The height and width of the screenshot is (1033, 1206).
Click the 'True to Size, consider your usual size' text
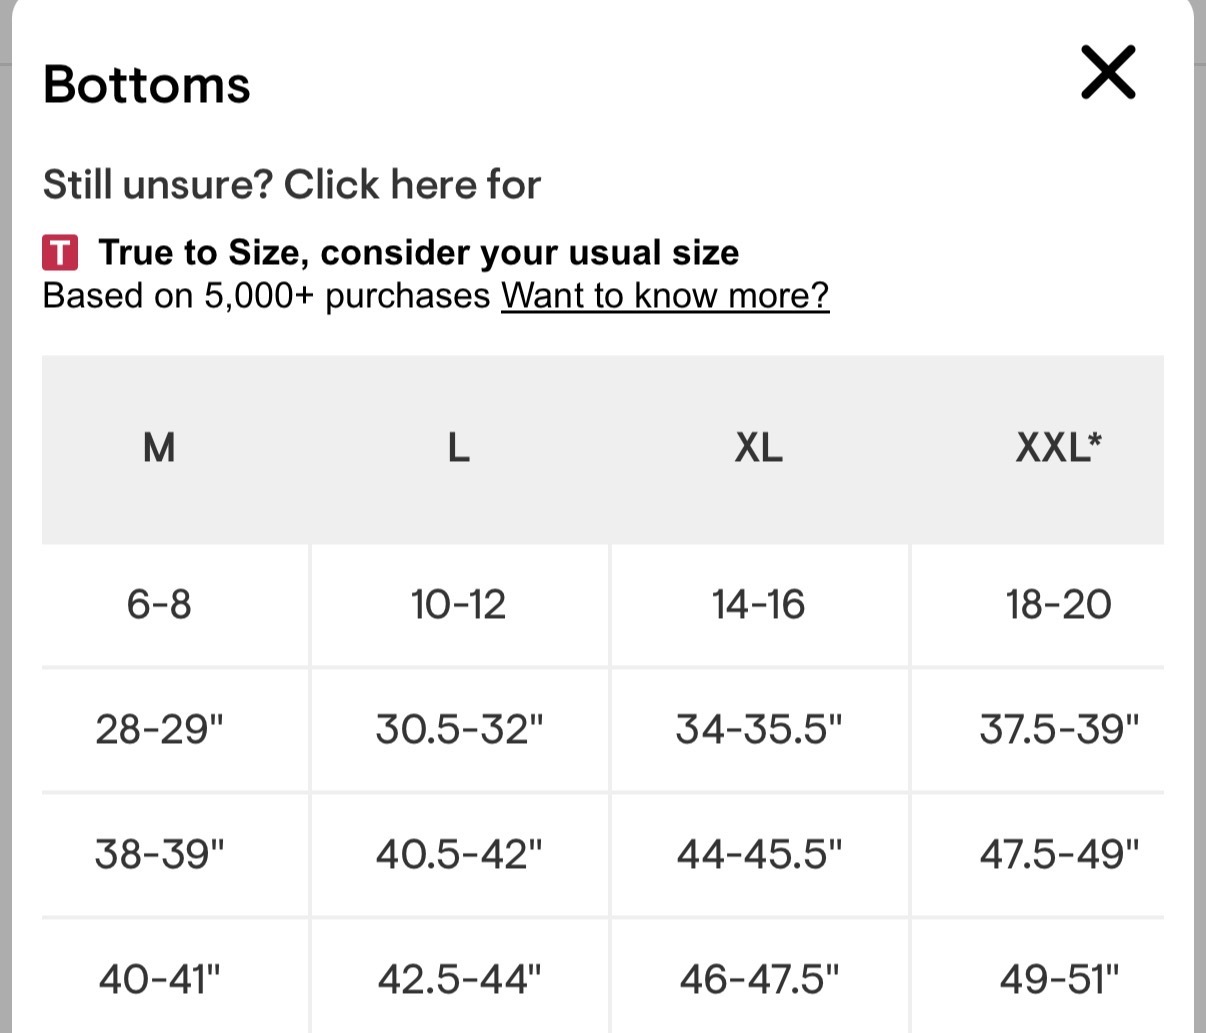418,253
